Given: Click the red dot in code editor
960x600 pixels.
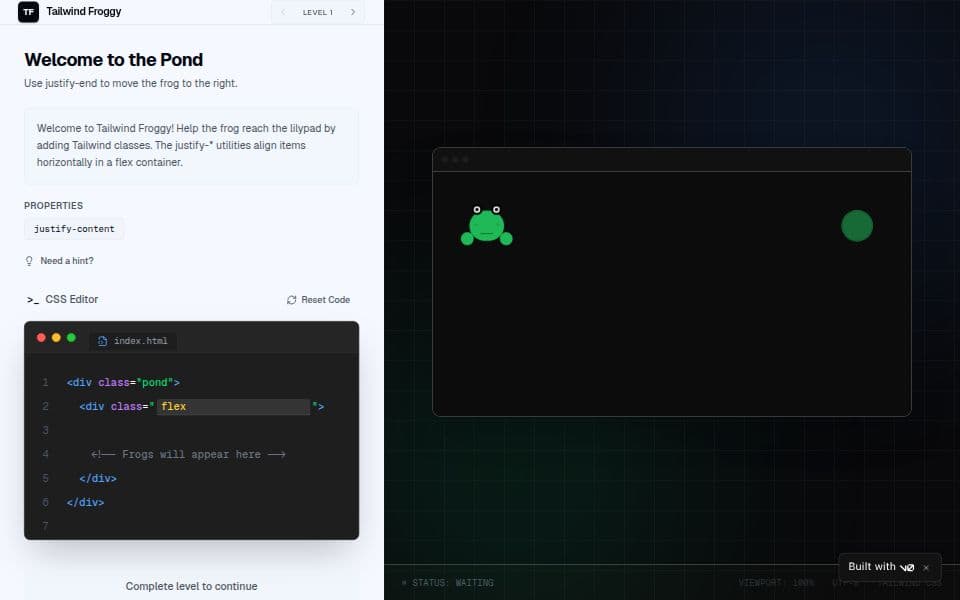Looking at the screenshot, I should pyautogui.click(x=41, y=338).
